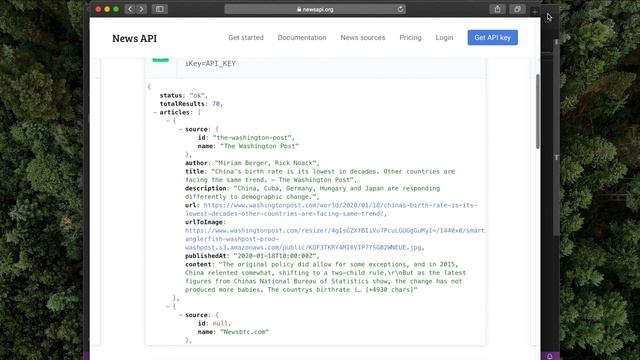Click the green GET method badge
The image size is (640, 360).
tap(160, 60)
